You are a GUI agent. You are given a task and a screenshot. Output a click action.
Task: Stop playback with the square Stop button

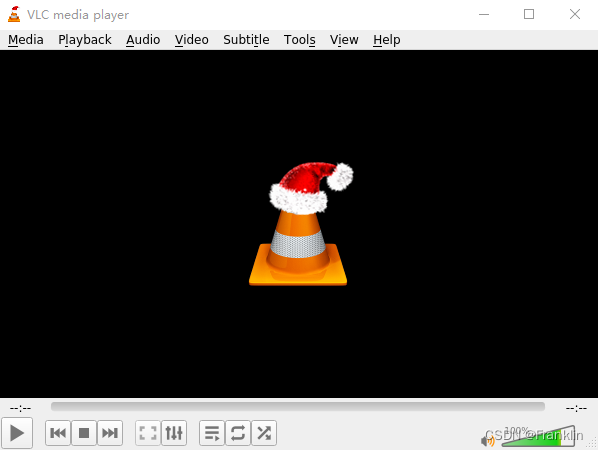tap(84, 433)
